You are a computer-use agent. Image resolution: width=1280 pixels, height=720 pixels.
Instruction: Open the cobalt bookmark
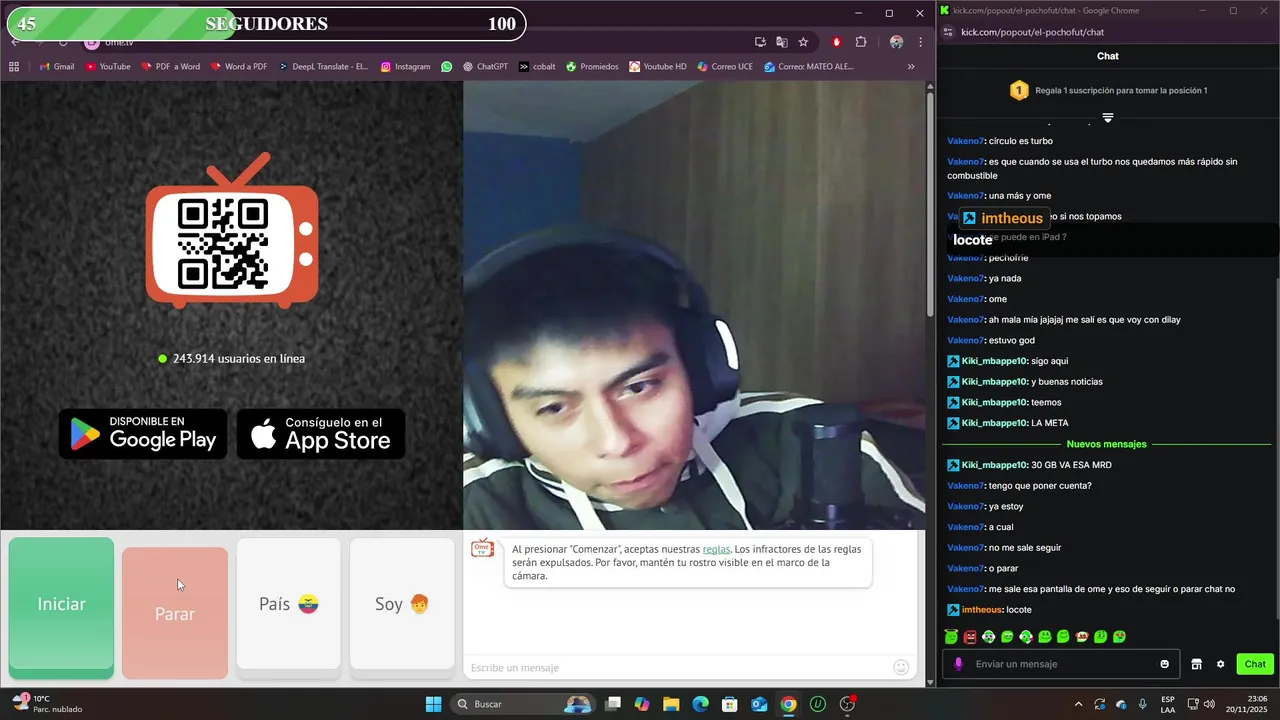click(x=537, y=67)
